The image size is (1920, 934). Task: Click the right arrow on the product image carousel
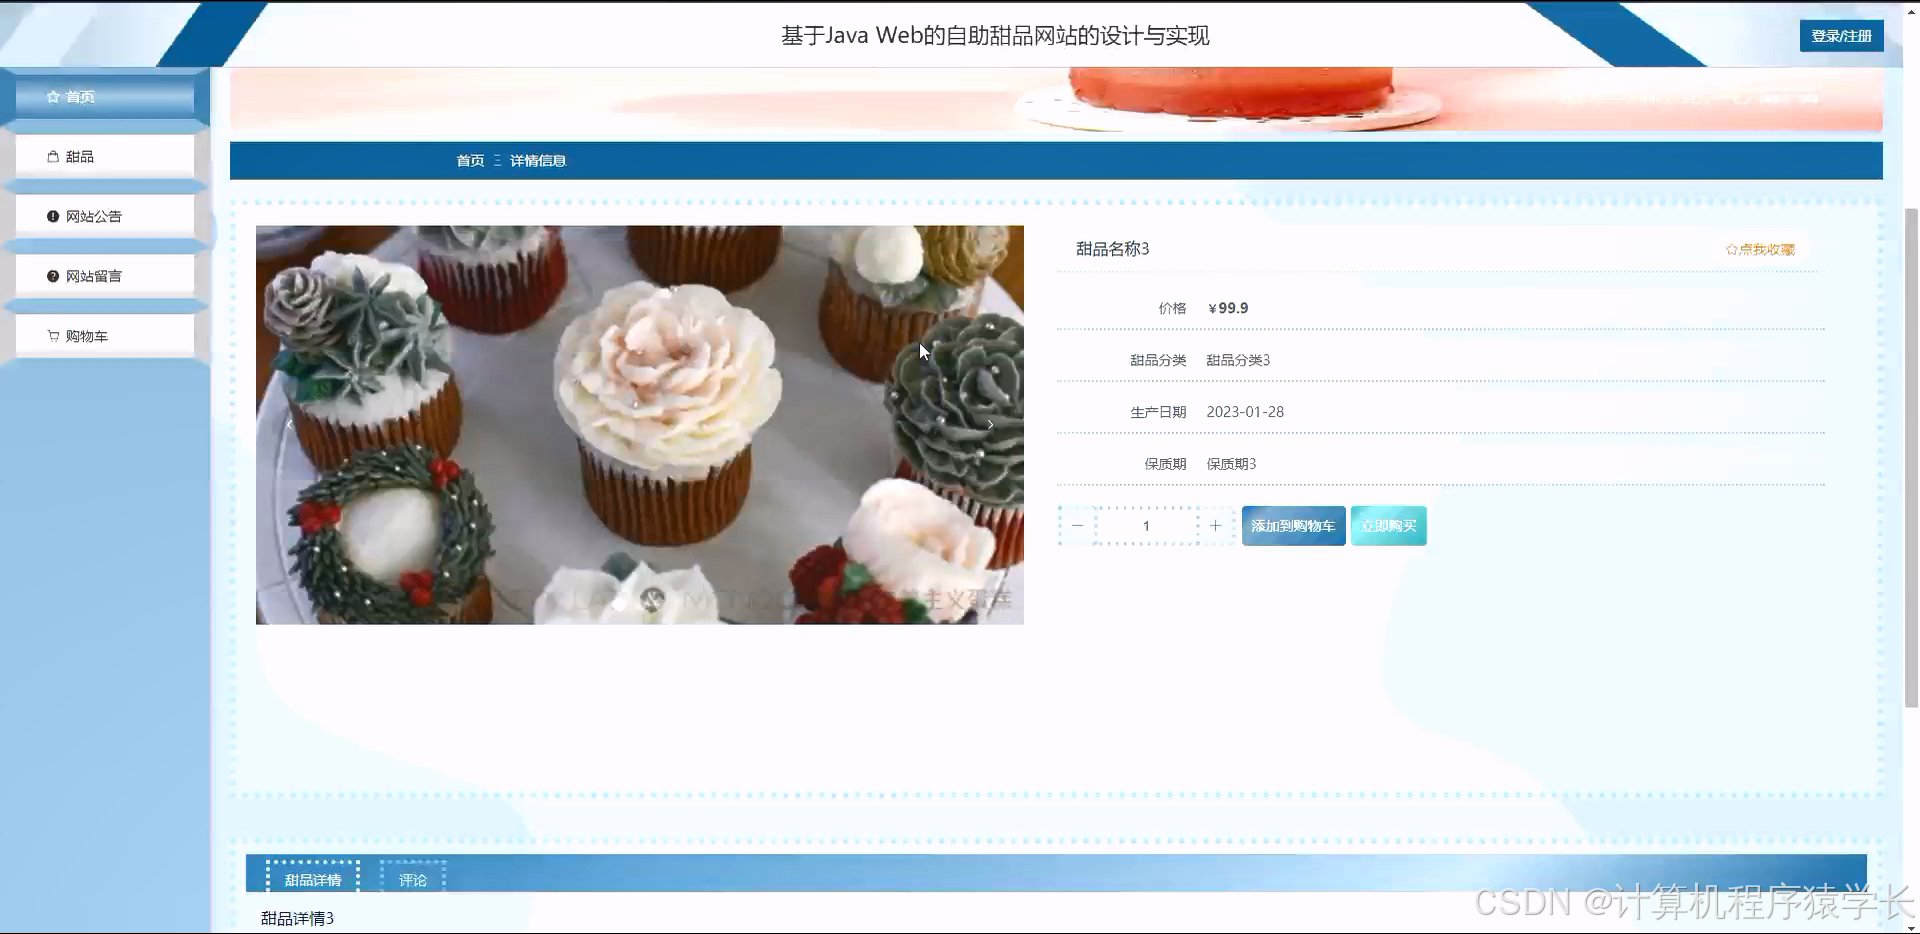pos(991,424)
